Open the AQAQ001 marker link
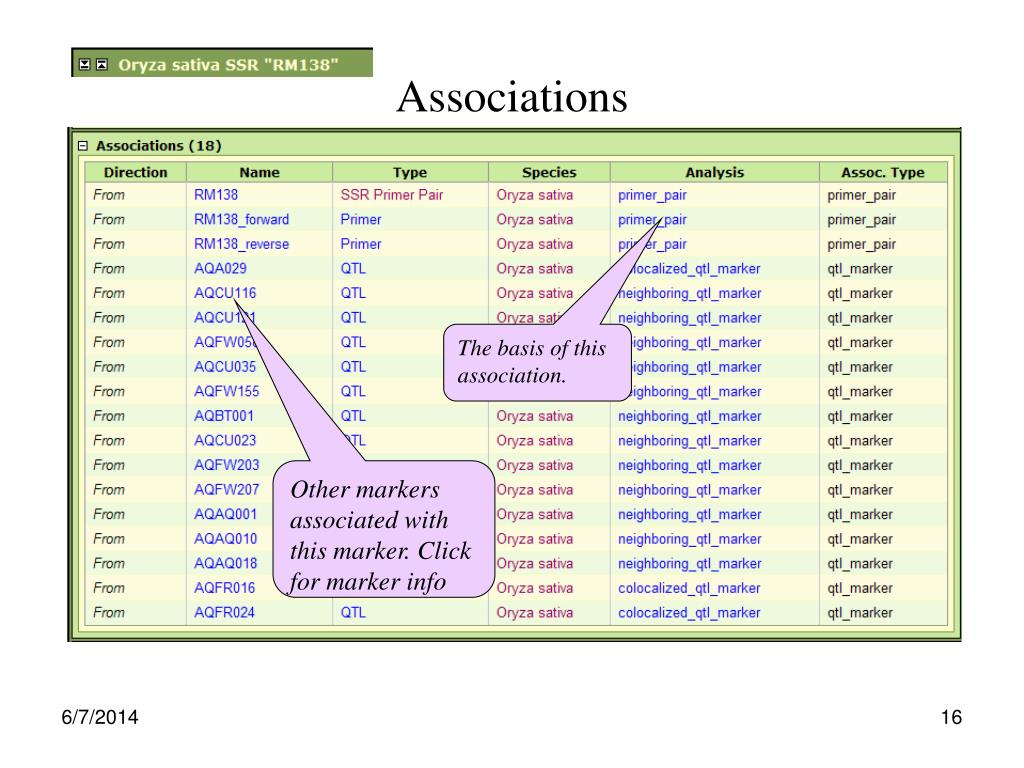This screenshot has height=768, width=1024. [x=225, y=515]
